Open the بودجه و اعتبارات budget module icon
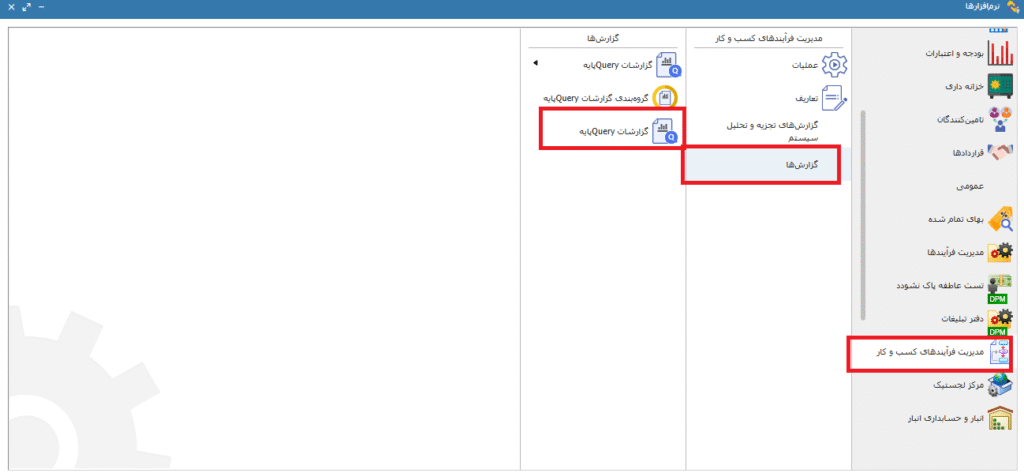This screenshot has height=473, width=1024. click(999, 51)
